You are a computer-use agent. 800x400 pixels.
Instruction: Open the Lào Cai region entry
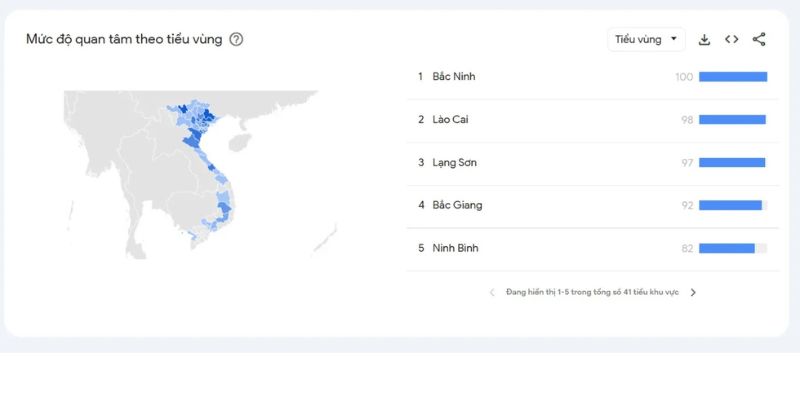pos(592,119)
